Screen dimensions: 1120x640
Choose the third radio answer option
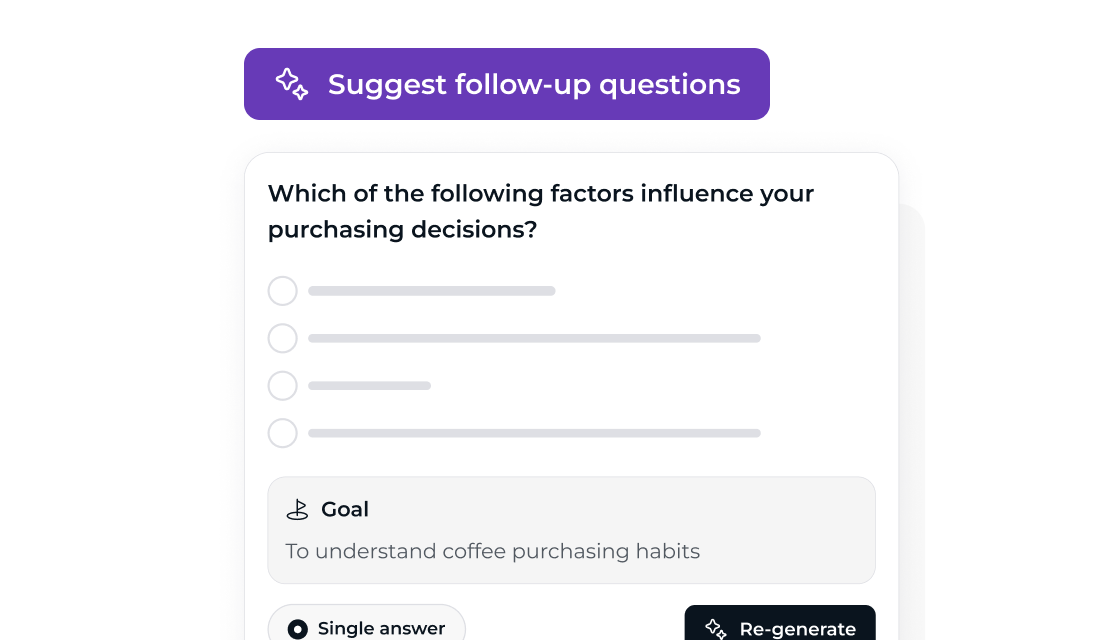(x=283, y=386)
